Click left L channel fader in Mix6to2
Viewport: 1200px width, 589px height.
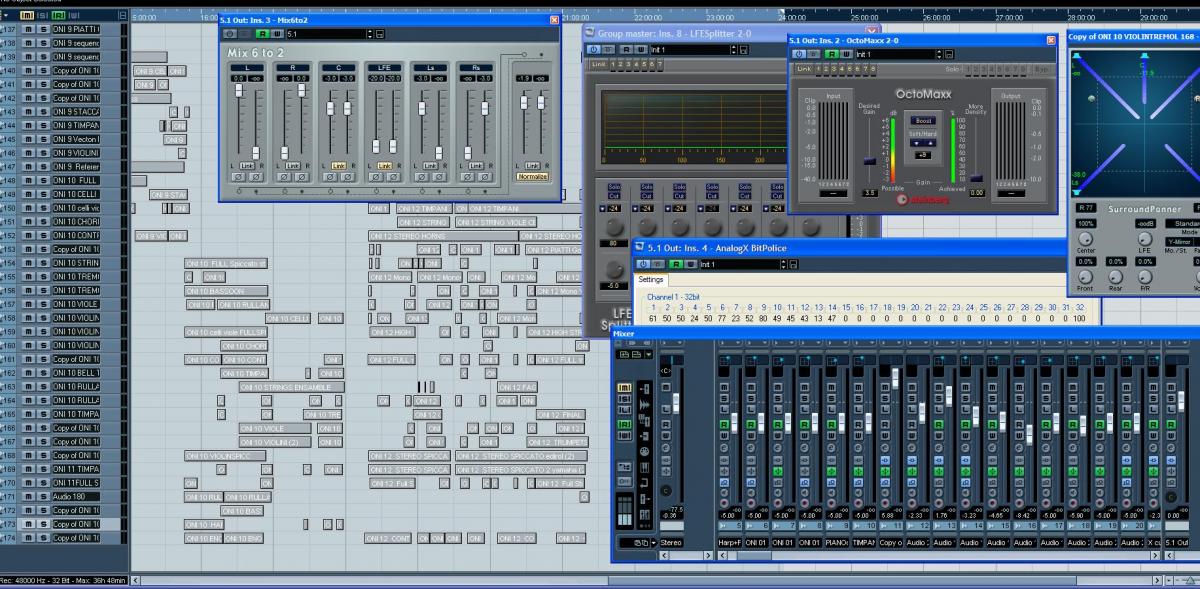pyautogui.click(x=239, y=90)
